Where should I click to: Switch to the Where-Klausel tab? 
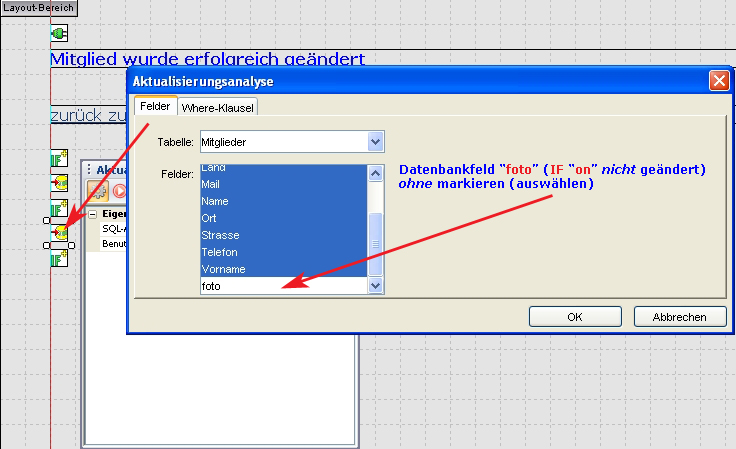click(x=218, y=107)
